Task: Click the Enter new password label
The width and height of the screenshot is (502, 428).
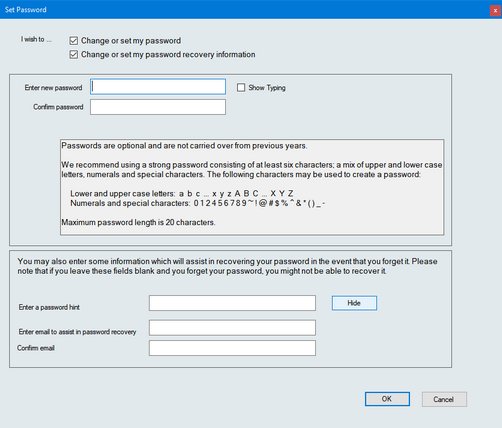Action: pyautogui.click(x=53, y=88)
